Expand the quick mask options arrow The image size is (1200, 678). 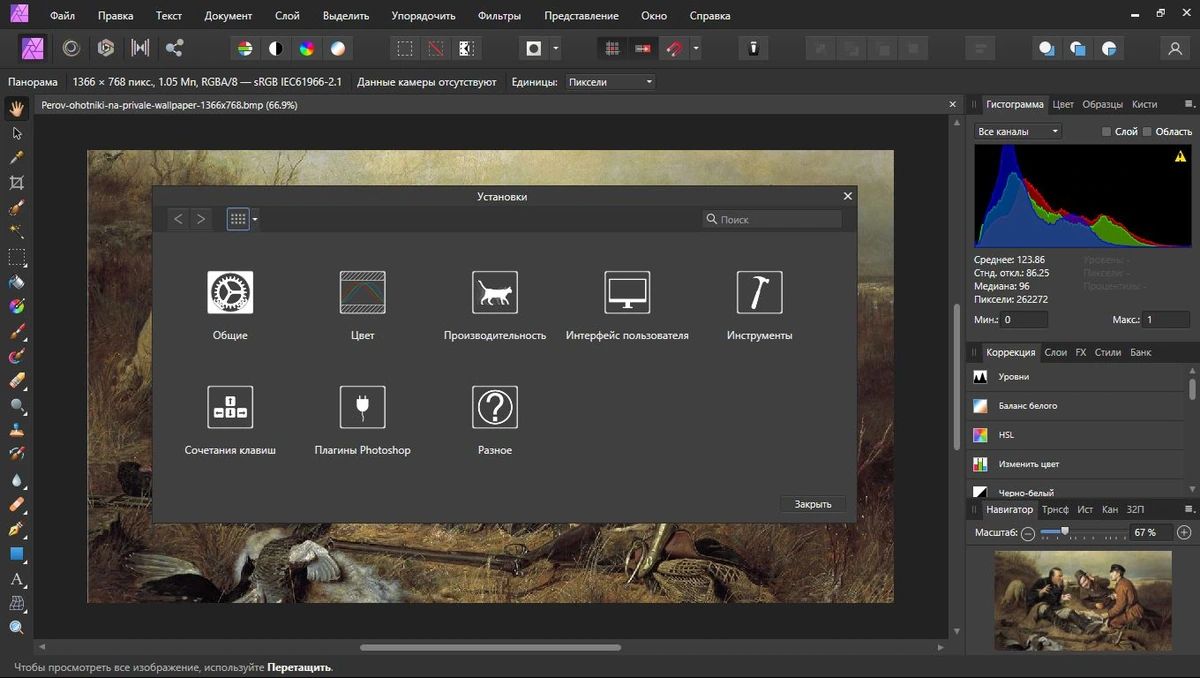[556, 48]
